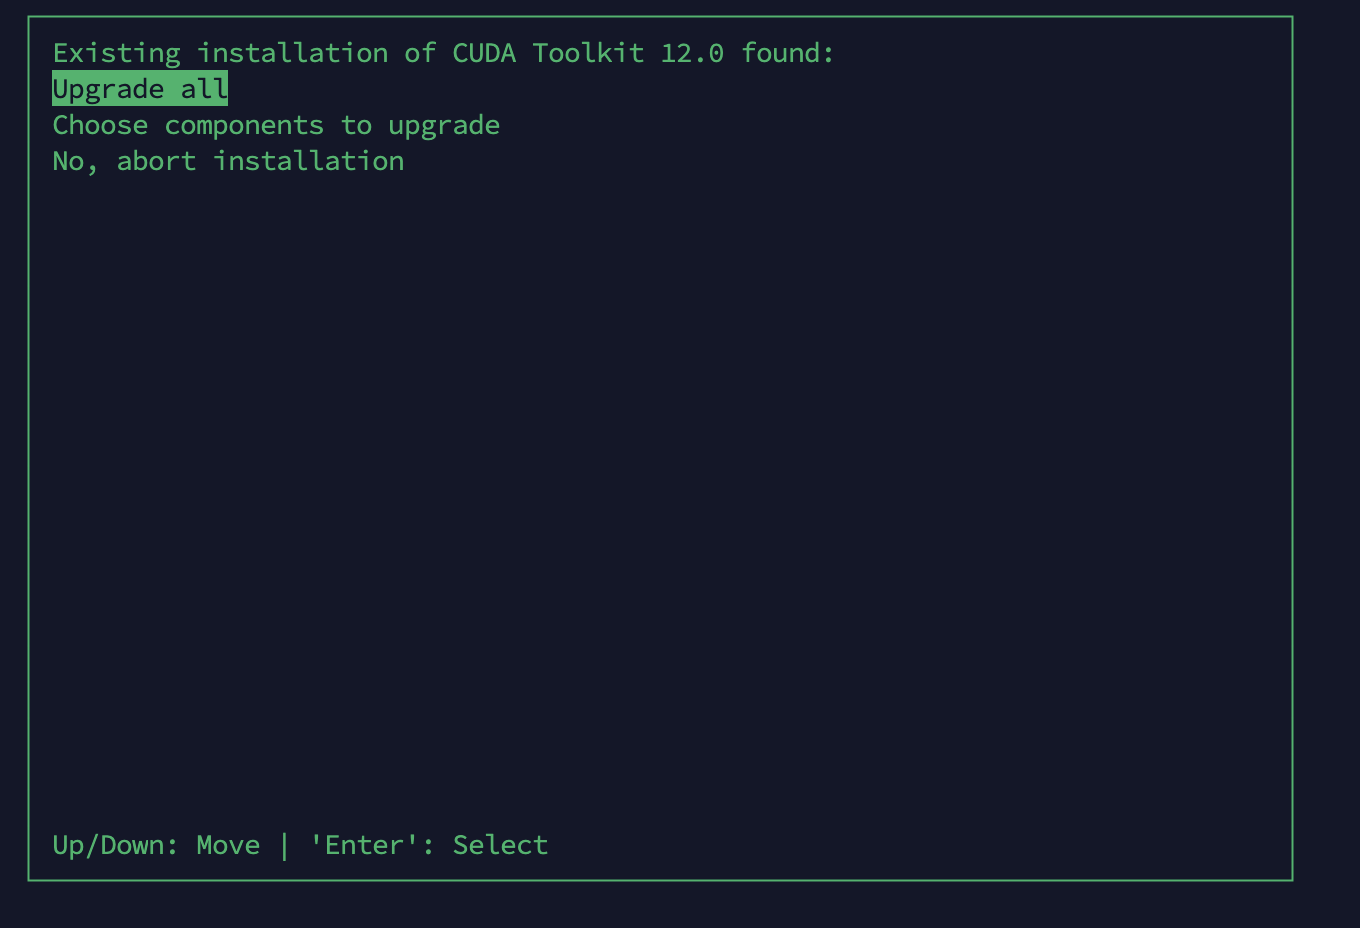Pick No, abort installation entry
1360x928 pixels.
click(x=228, y=161)
